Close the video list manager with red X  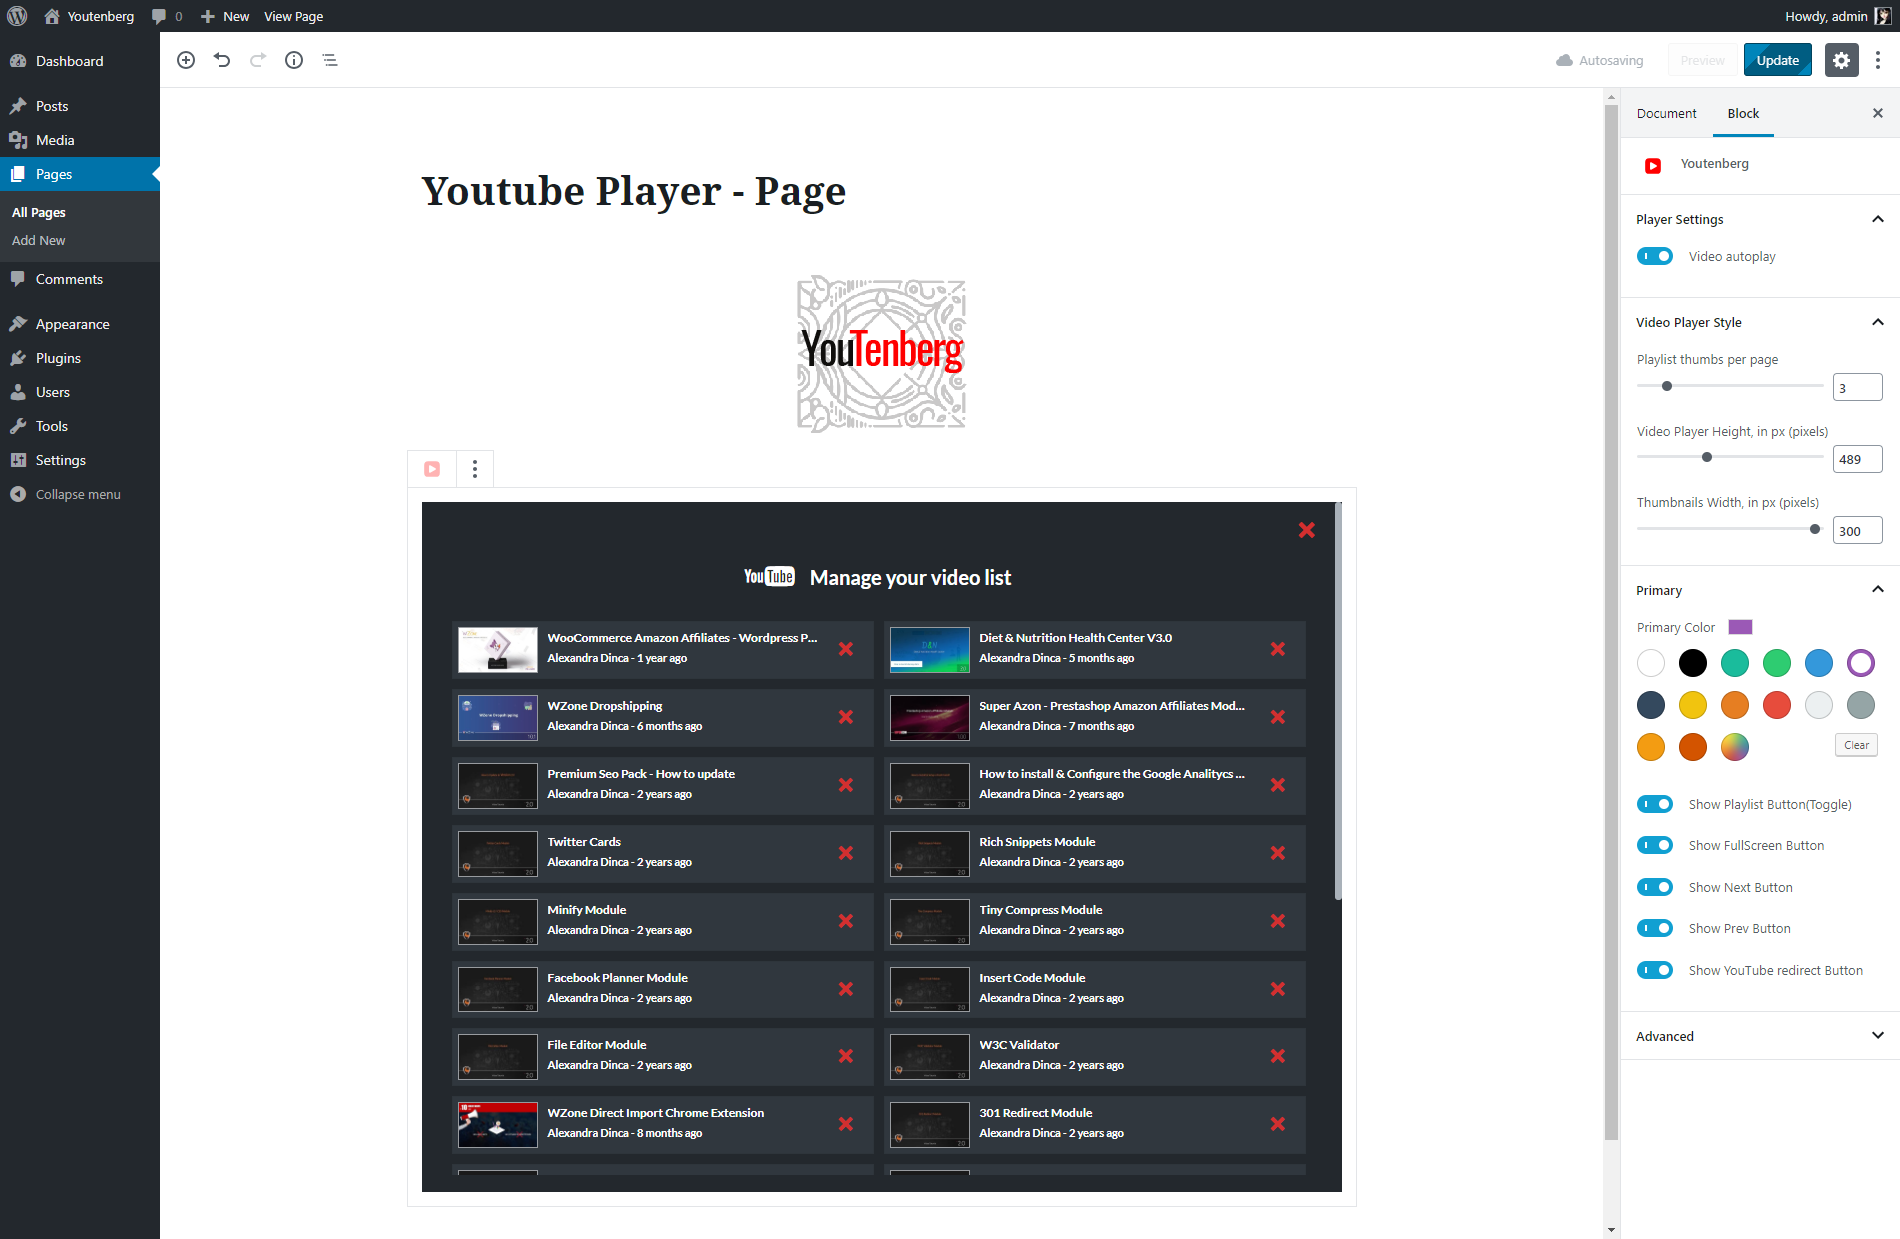click(1306, 530)
